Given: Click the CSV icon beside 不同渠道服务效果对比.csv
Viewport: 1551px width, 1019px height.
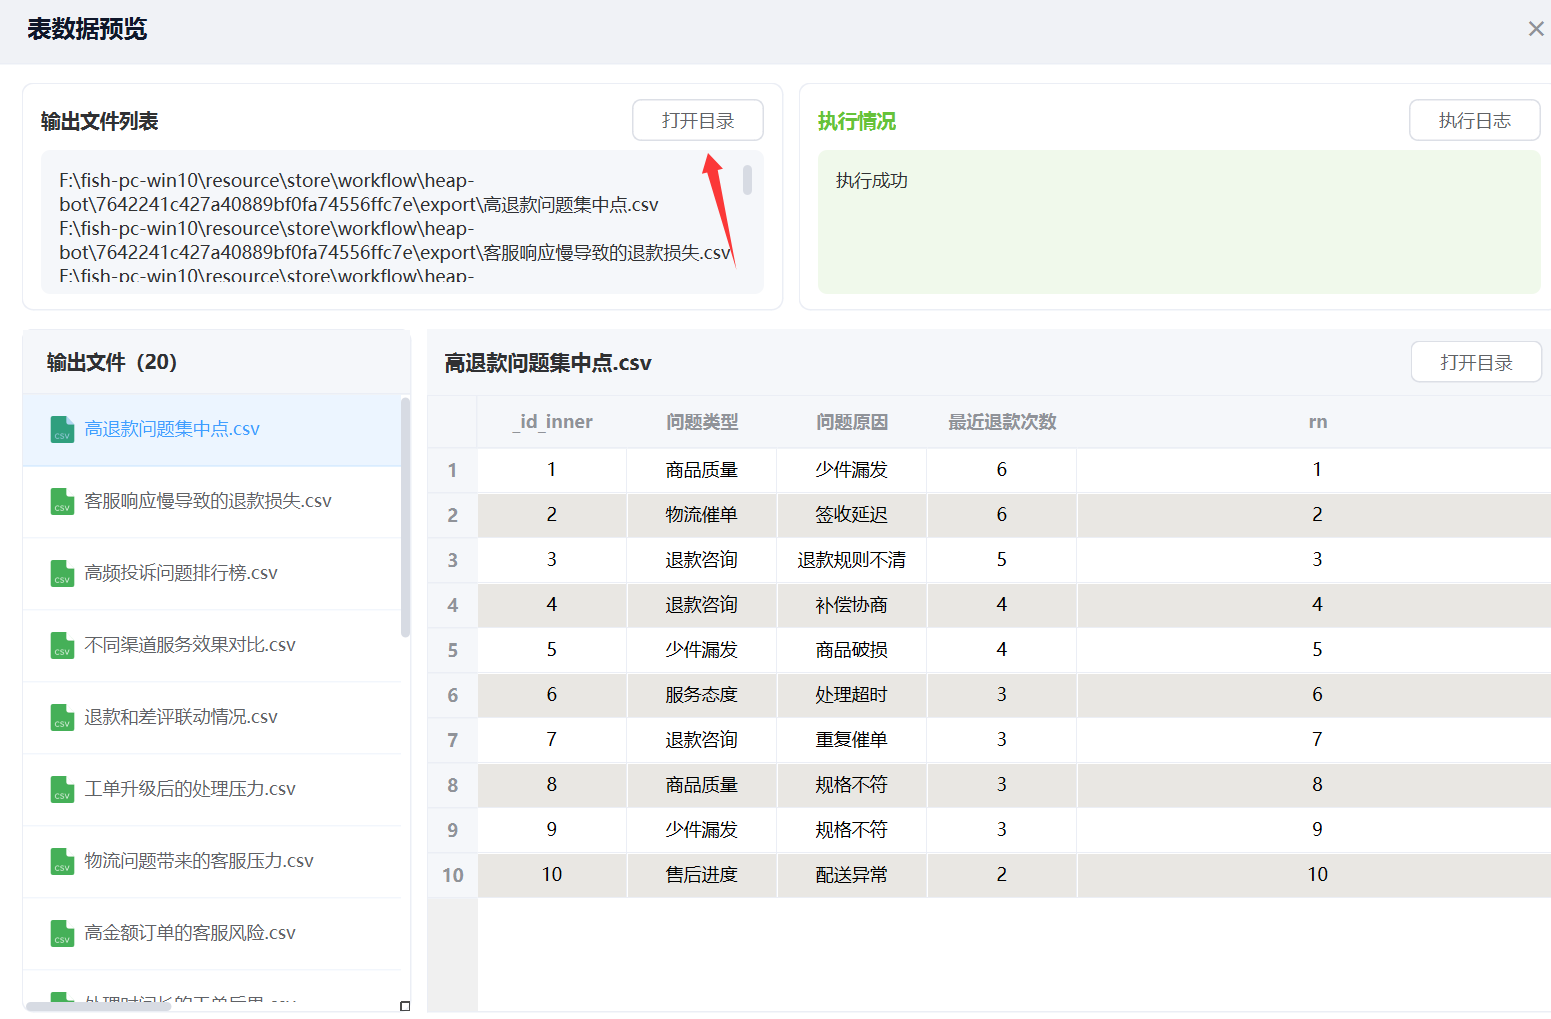Looking at the screenshot, I should click(62, 645).
